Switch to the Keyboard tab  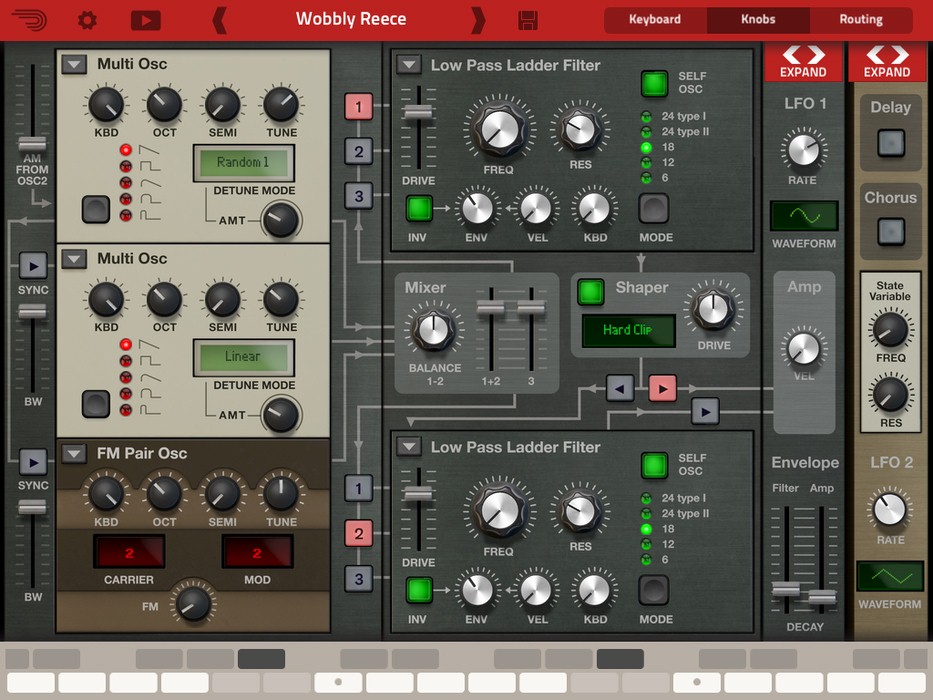tap(655, 20)
